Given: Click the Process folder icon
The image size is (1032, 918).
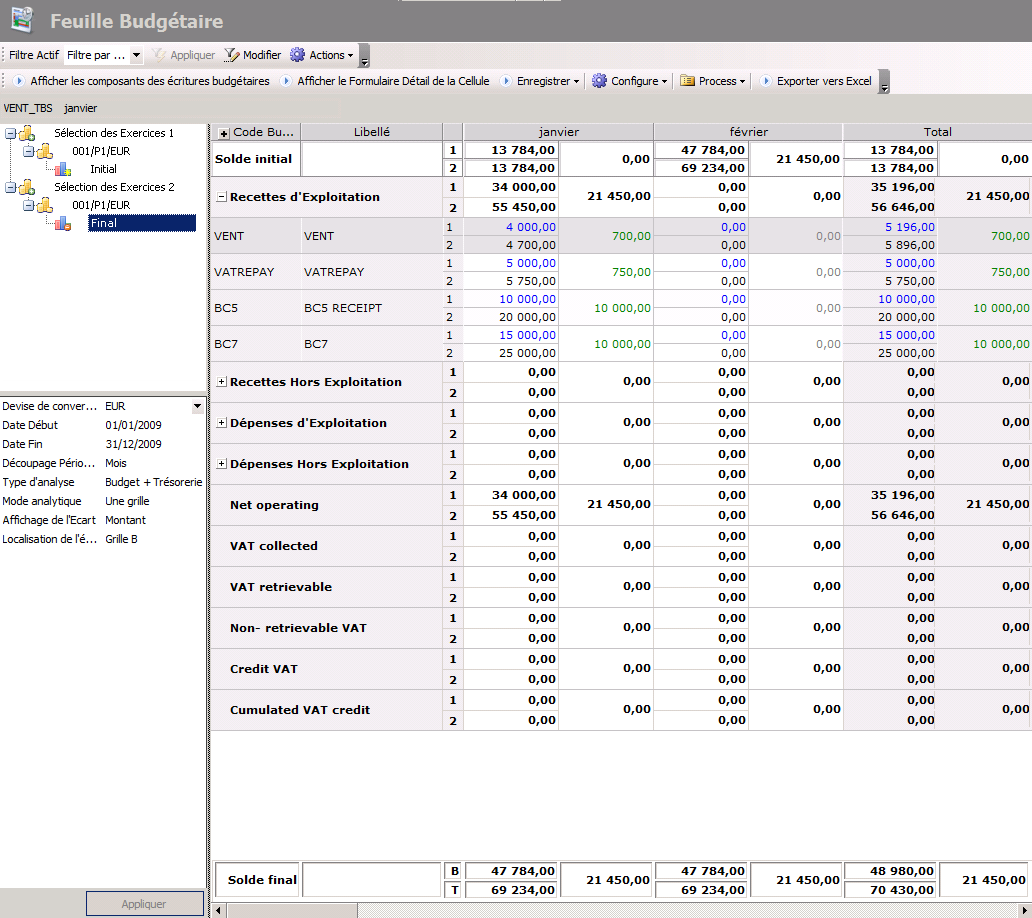Looking at the screenshot, I should click(687, 81).
